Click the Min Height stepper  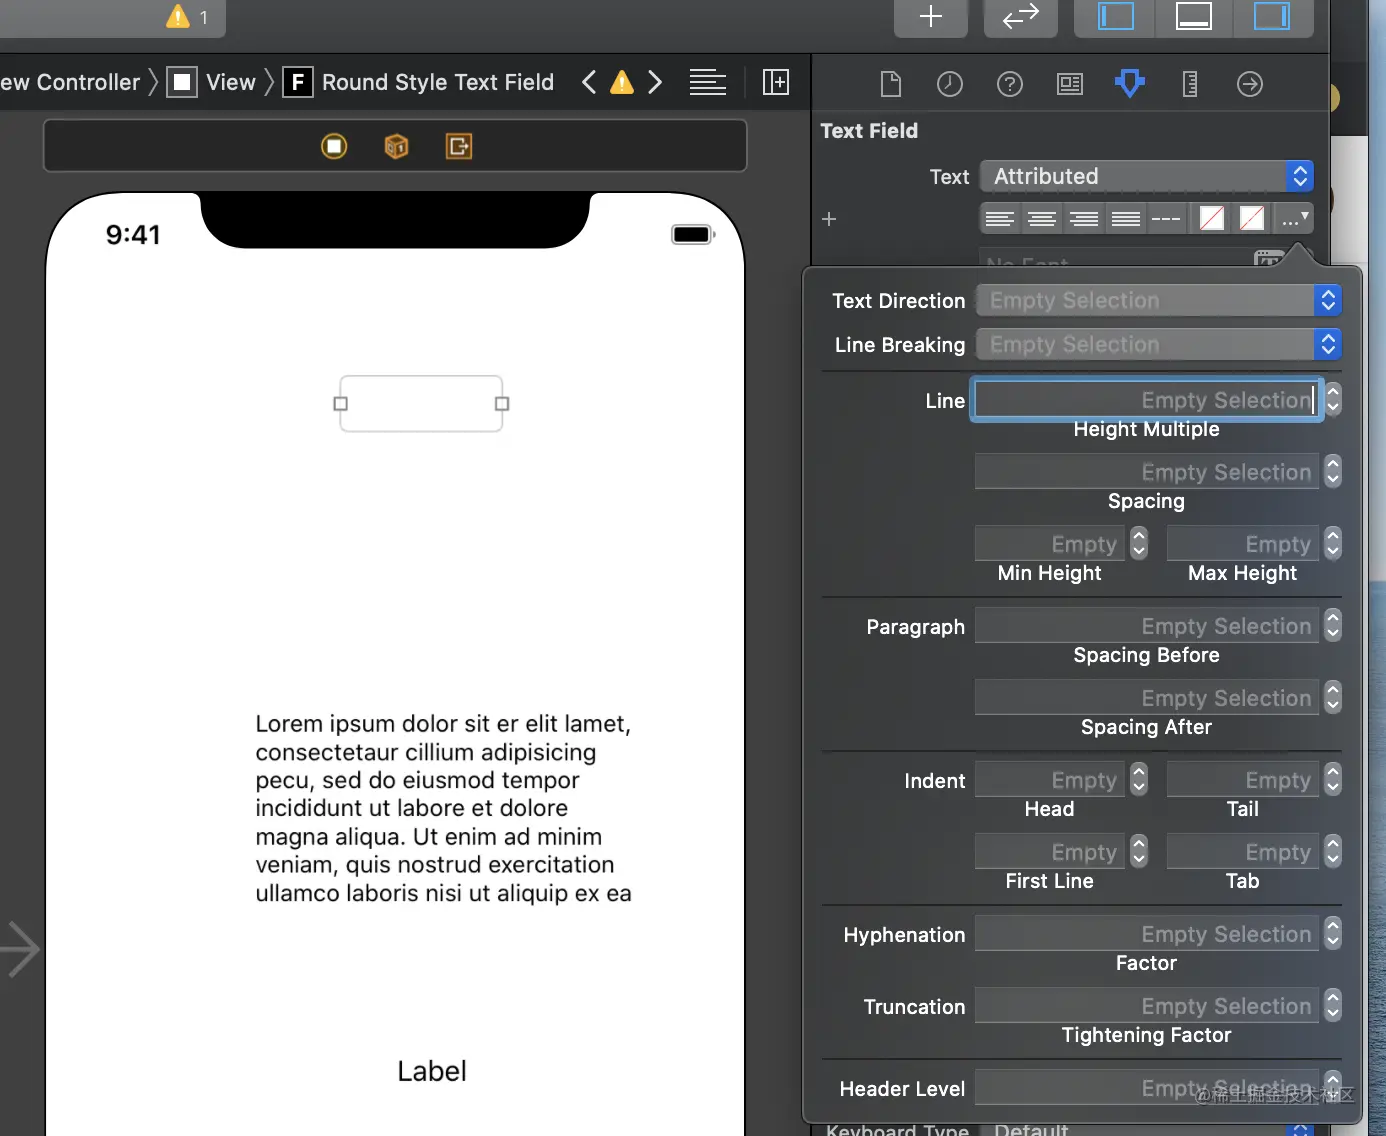1139,544
